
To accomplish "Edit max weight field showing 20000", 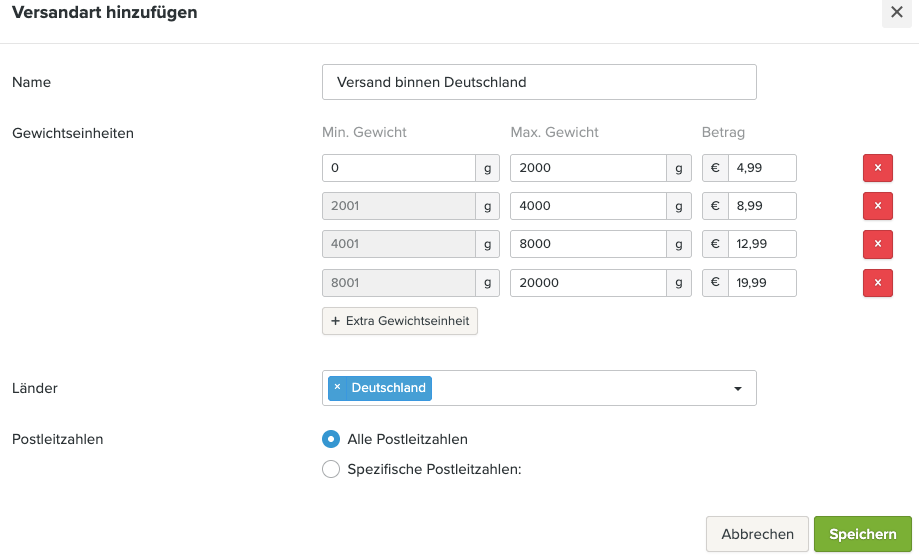I will 588,282.
